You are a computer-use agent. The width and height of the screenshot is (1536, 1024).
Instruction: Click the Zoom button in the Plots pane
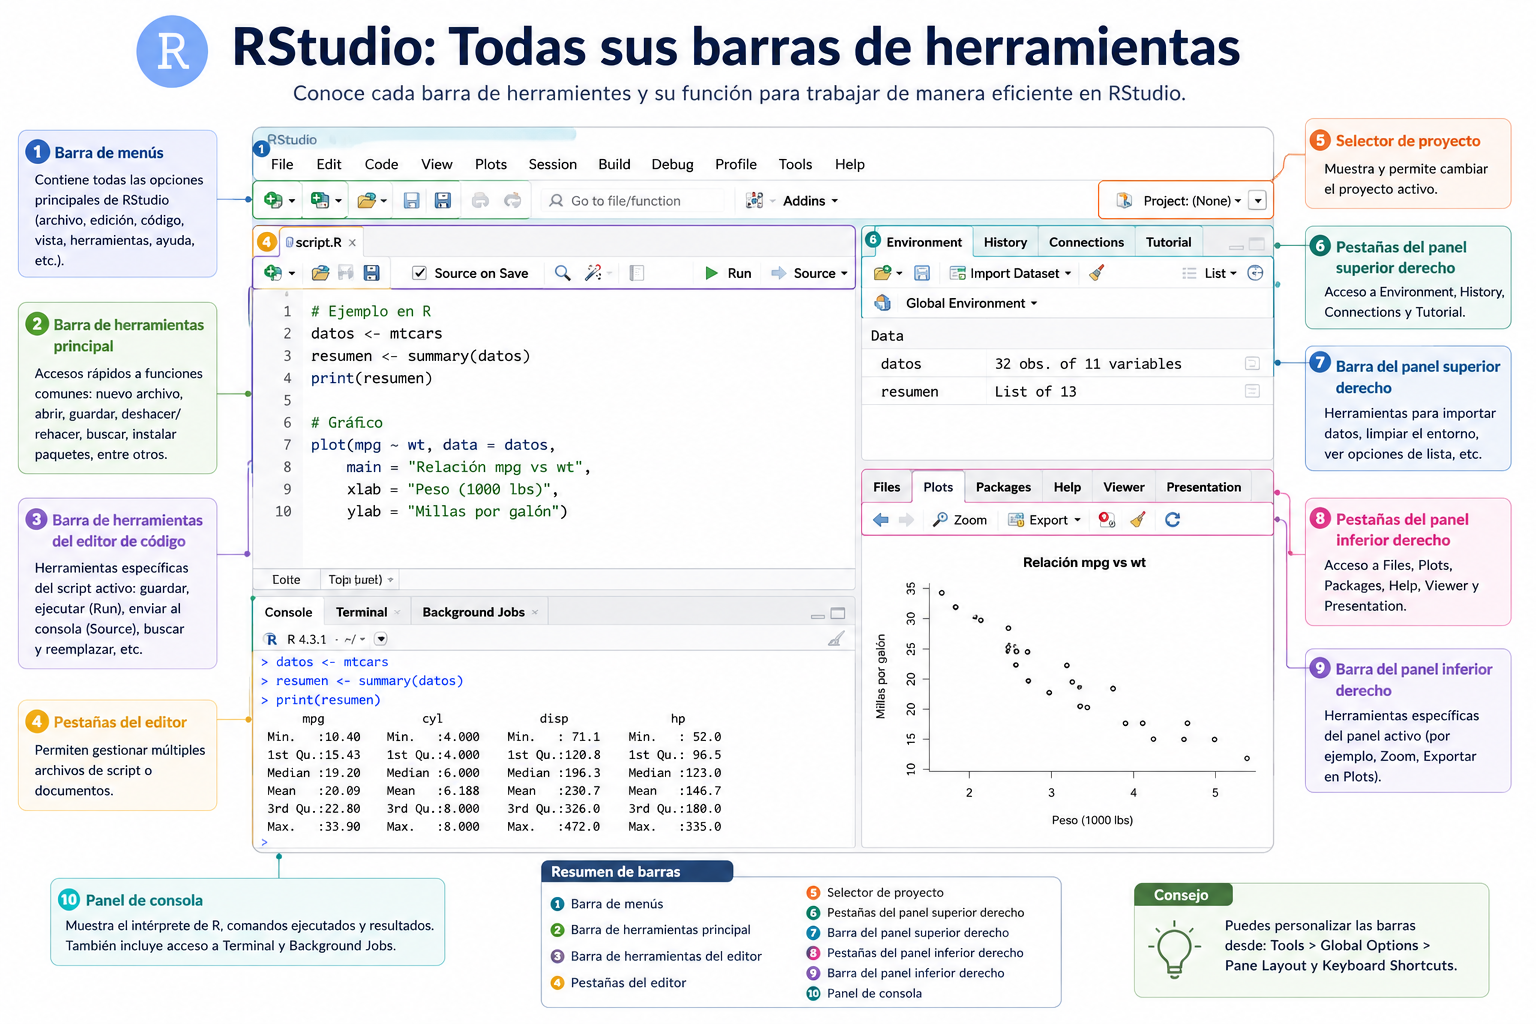960,520
